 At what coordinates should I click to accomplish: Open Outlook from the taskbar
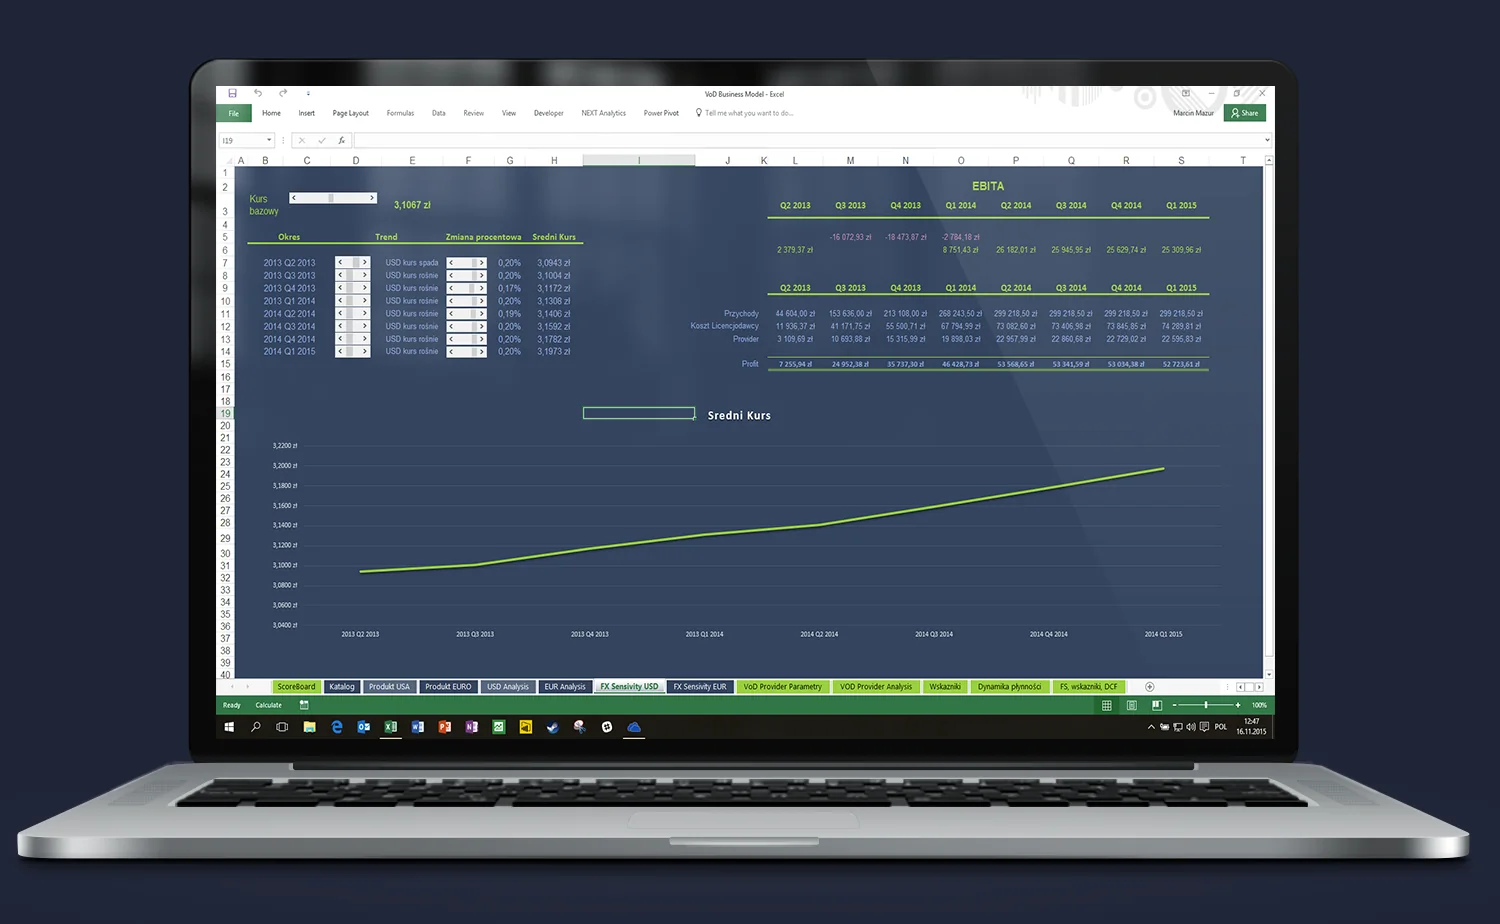[364, 727]
